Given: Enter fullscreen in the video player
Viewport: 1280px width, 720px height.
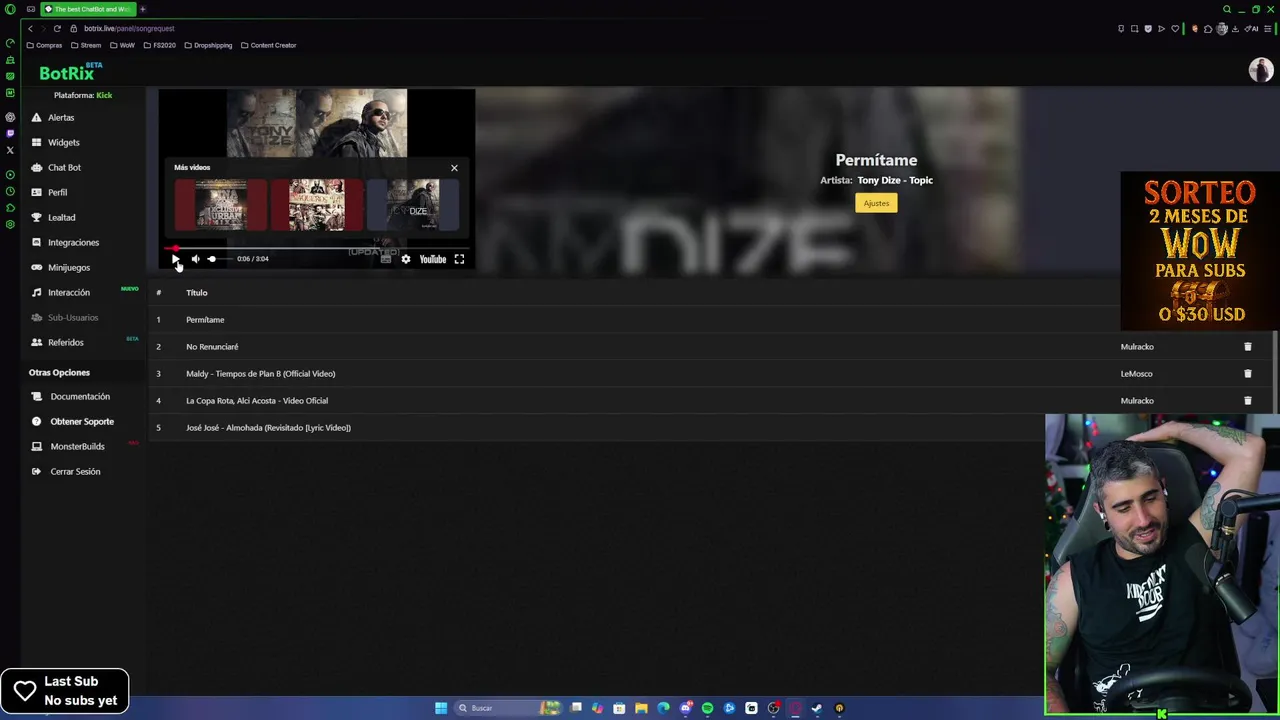Looking at the screenshot, I should 459,259.
